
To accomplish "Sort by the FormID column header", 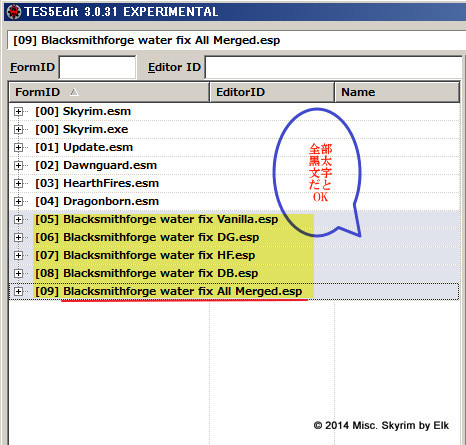I will pyautogui.click(x=109, y=92).
